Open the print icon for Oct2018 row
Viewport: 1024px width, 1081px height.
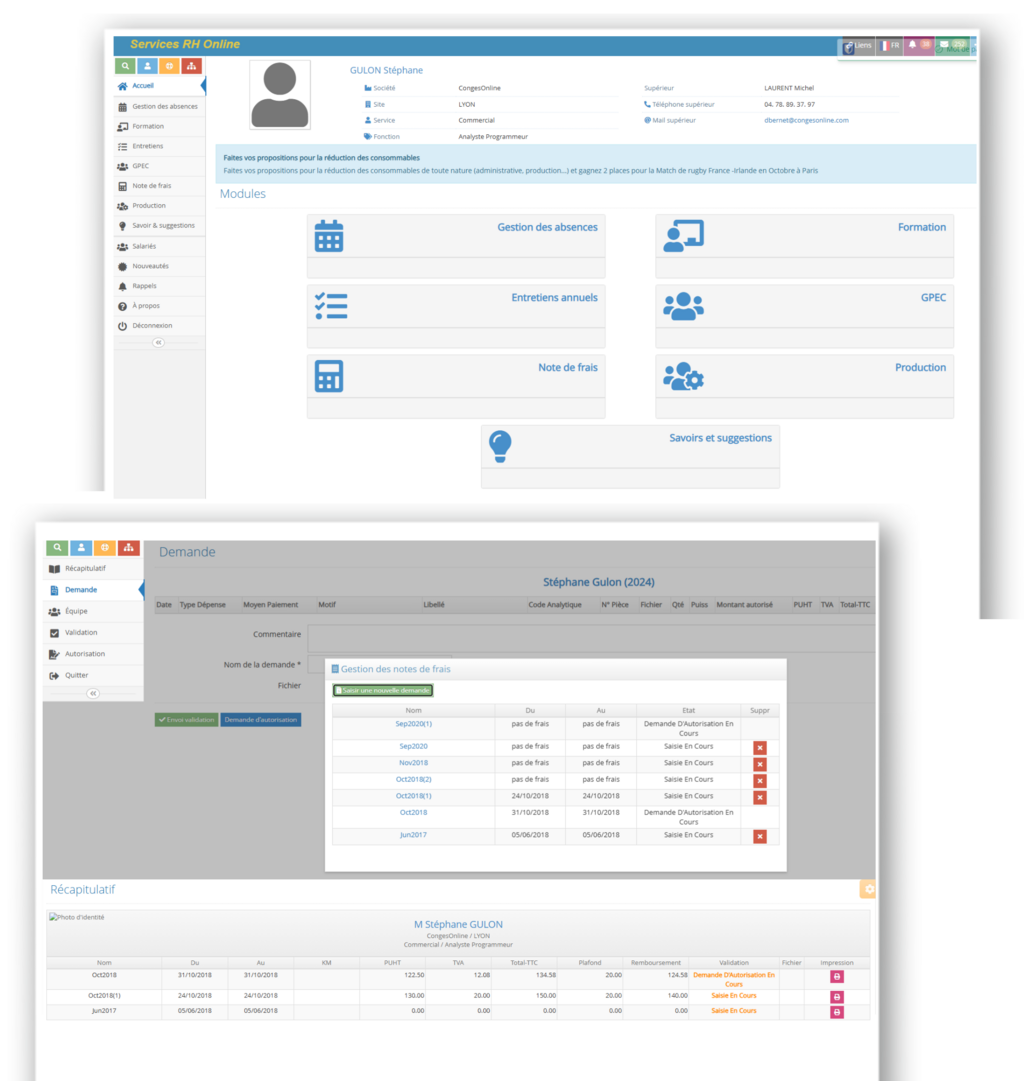(x=836, y=975)
